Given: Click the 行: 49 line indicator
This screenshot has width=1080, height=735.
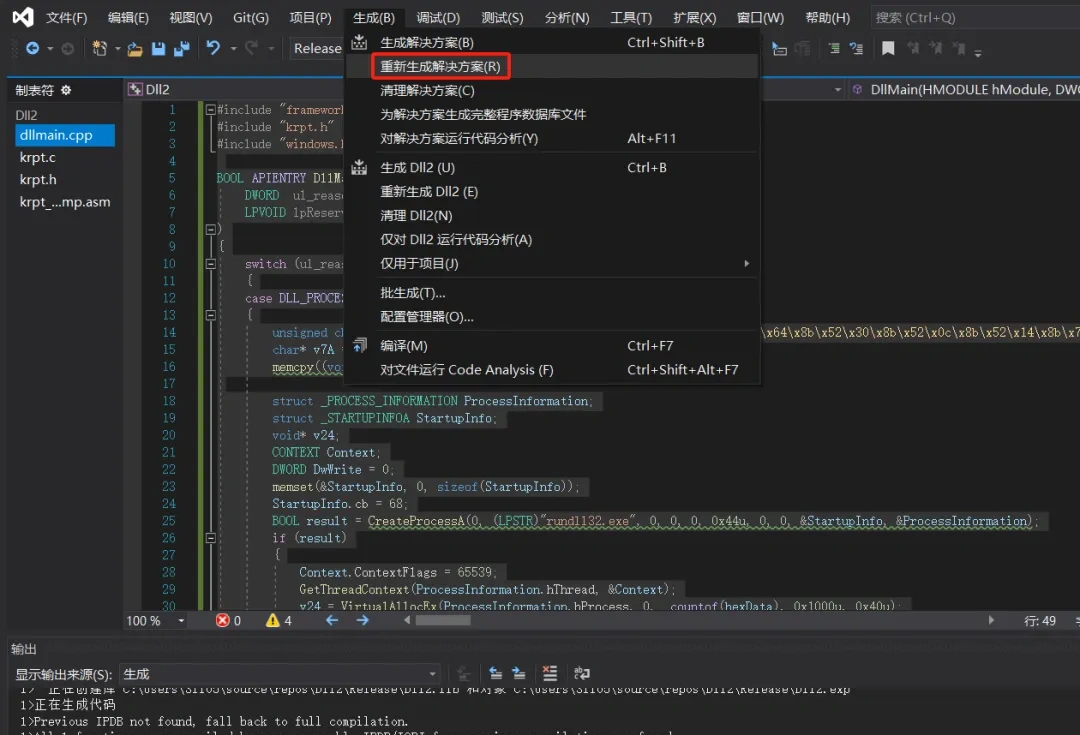Looking at the screenshot, I should 1039,621.
